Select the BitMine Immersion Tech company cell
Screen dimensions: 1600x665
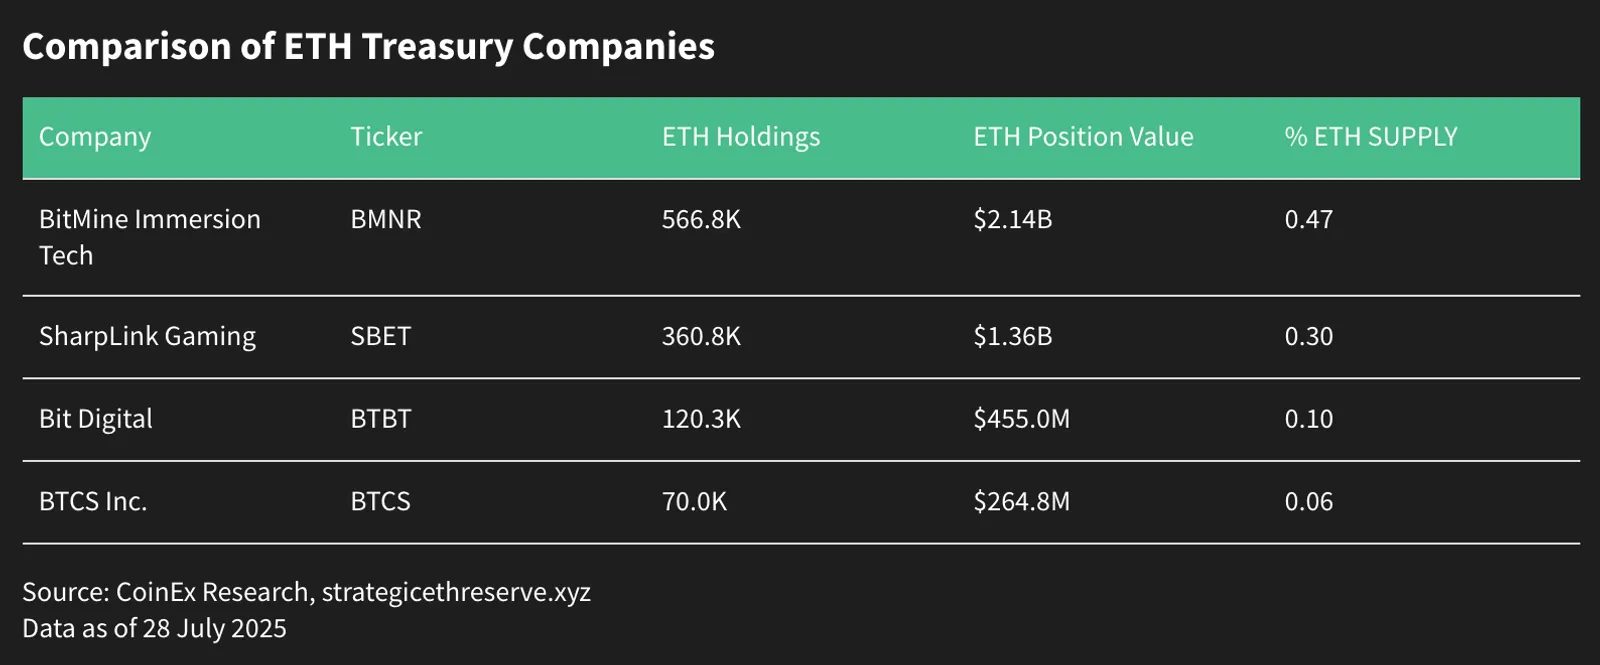[150, 237]
